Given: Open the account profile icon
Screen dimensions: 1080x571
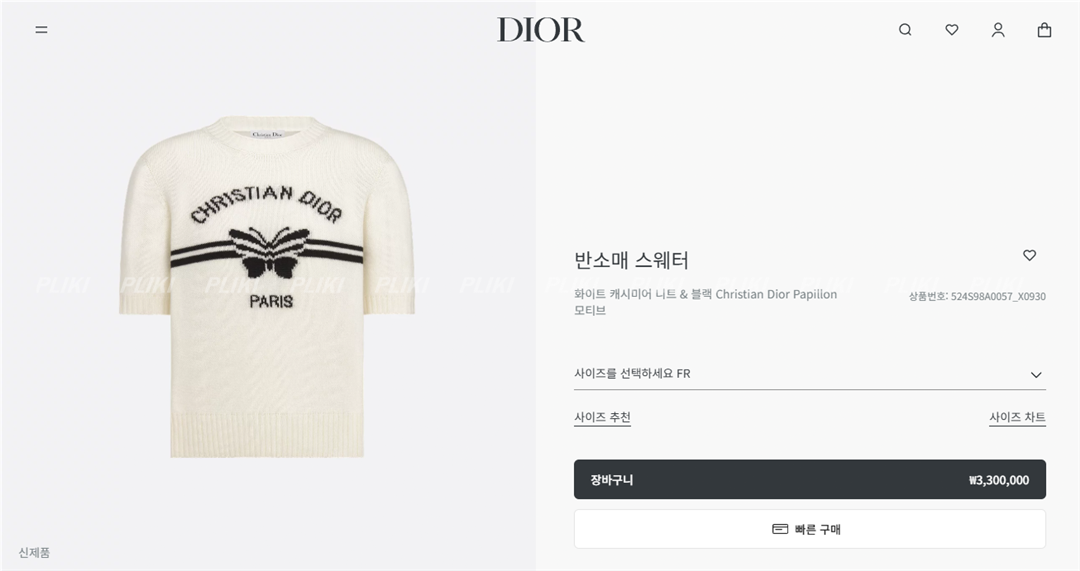Looking at the screenshot, I should pos(998,30).
